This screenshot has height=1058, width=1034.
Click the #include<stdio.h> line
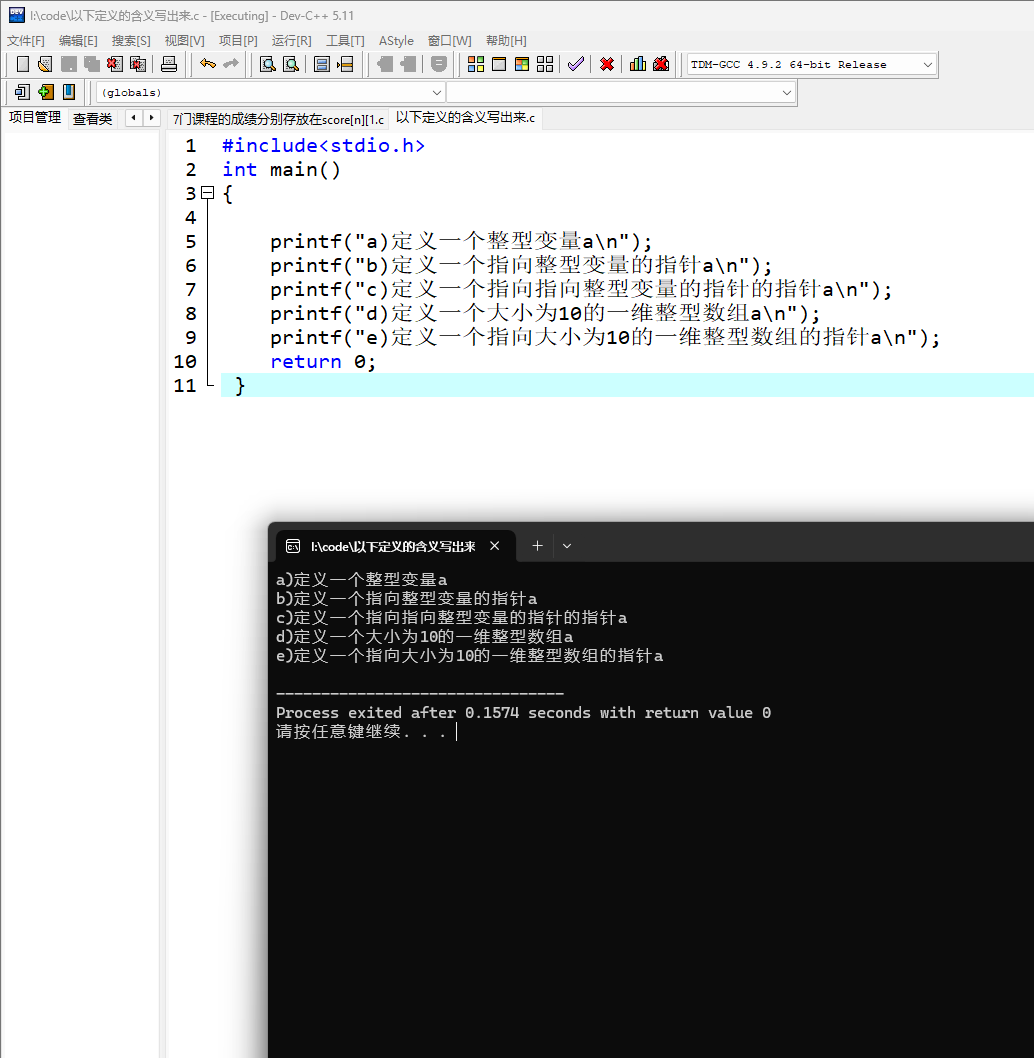click(324, 146)
